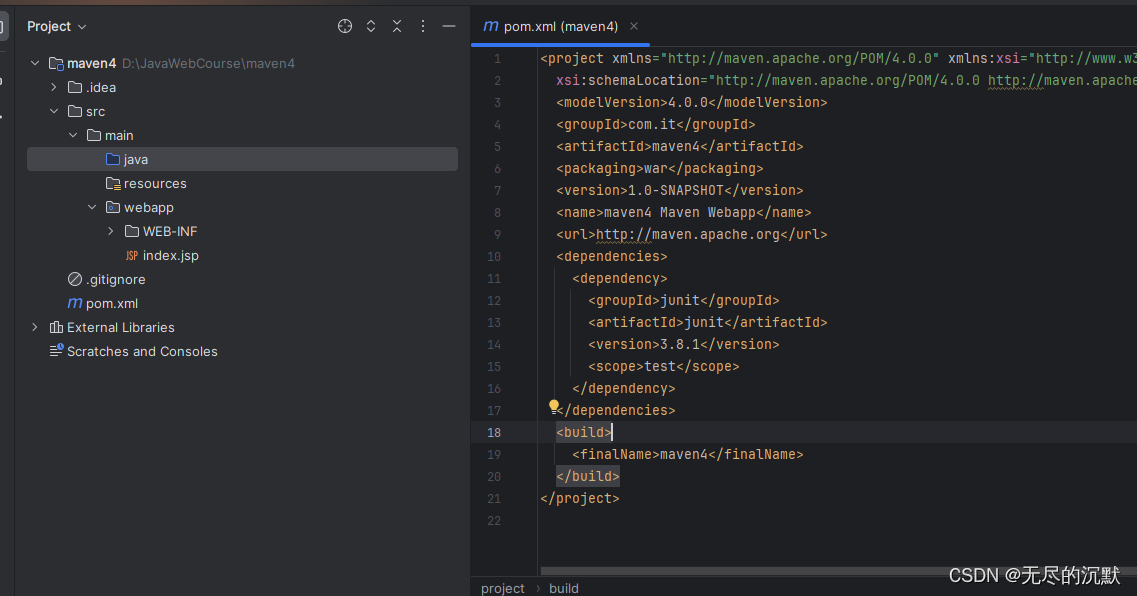Click the editor horizontal scrollbar
Viewport: 1137px width, 596px height.
(x=838, y=571)
